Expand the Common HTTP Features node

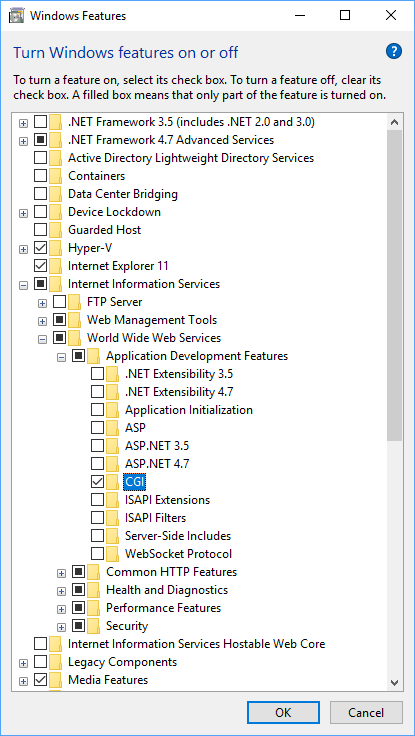61,573
